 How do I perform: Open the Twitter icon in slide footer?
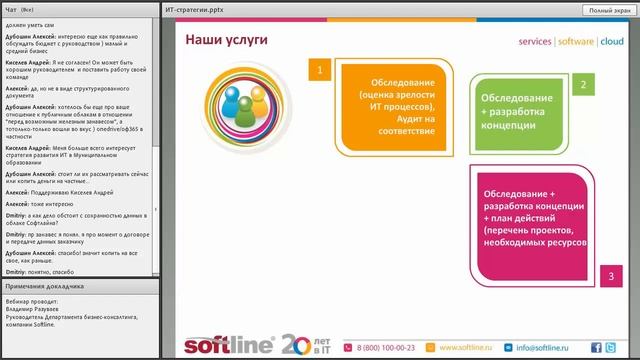click(610, 347)
